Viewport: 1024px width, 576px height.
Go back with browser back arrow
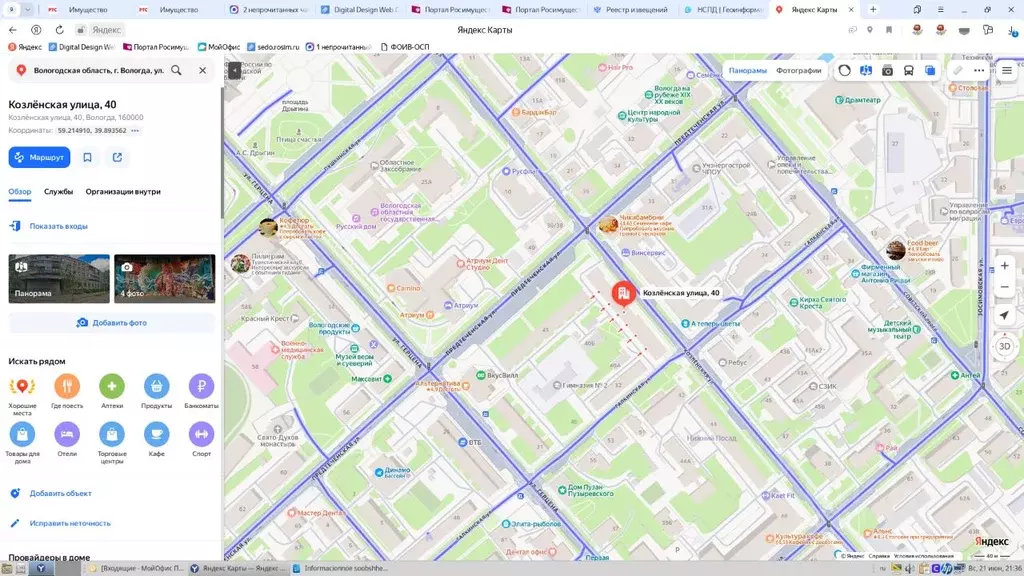click(13, 30)
